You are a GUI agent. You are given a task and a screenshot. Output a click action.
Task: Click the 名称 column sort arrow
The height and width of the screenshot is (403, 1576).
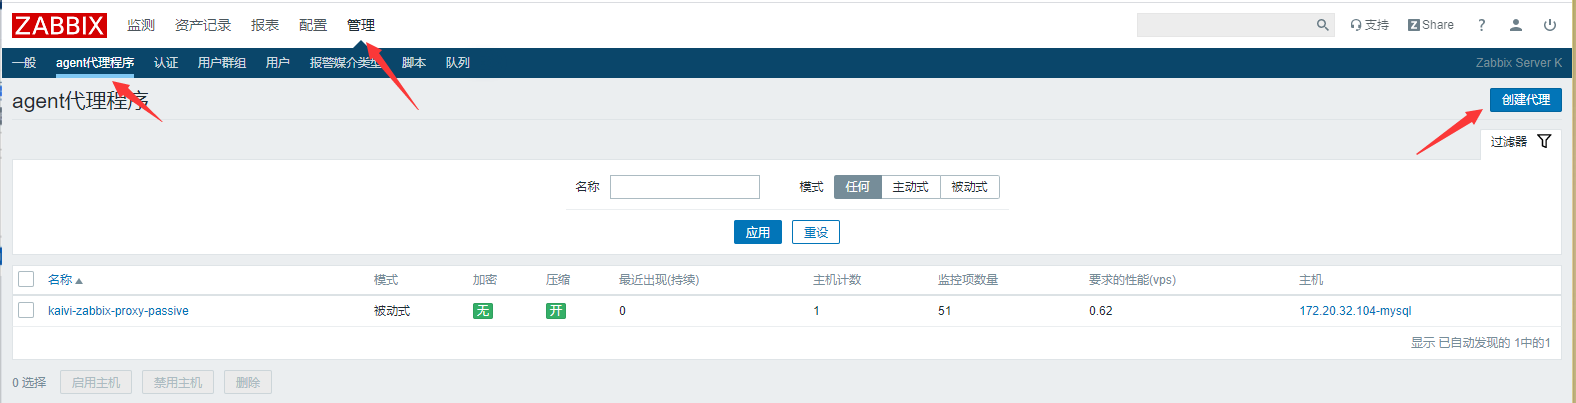pos(79,281)
